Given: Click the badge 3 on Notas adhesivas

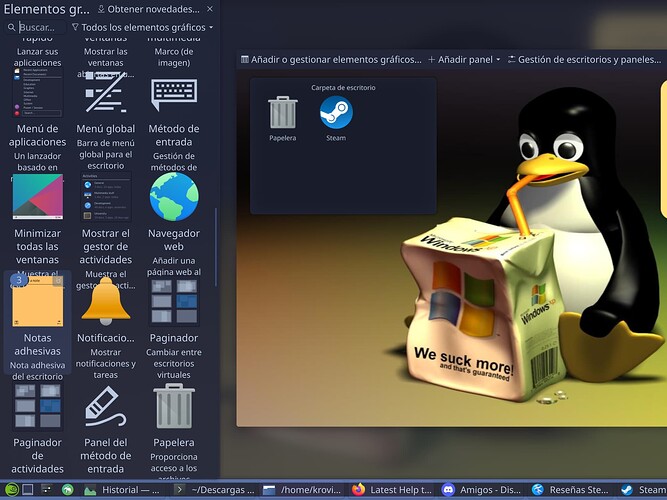Looking at the screenshot, I should (x=19, y=280).
